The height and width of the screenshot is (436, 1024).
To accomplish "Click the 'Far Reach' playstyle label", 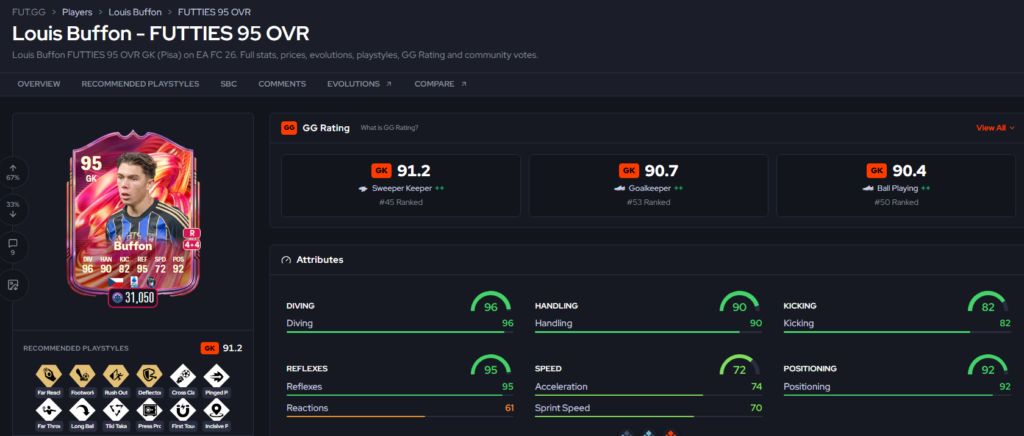I will pos(48,393).
